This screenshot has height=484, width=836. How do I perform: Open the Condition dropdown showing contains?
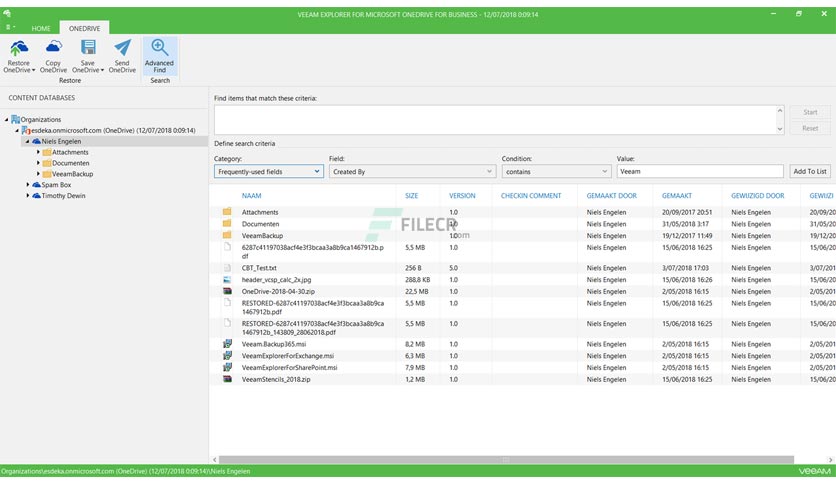[x=556, y=172]
